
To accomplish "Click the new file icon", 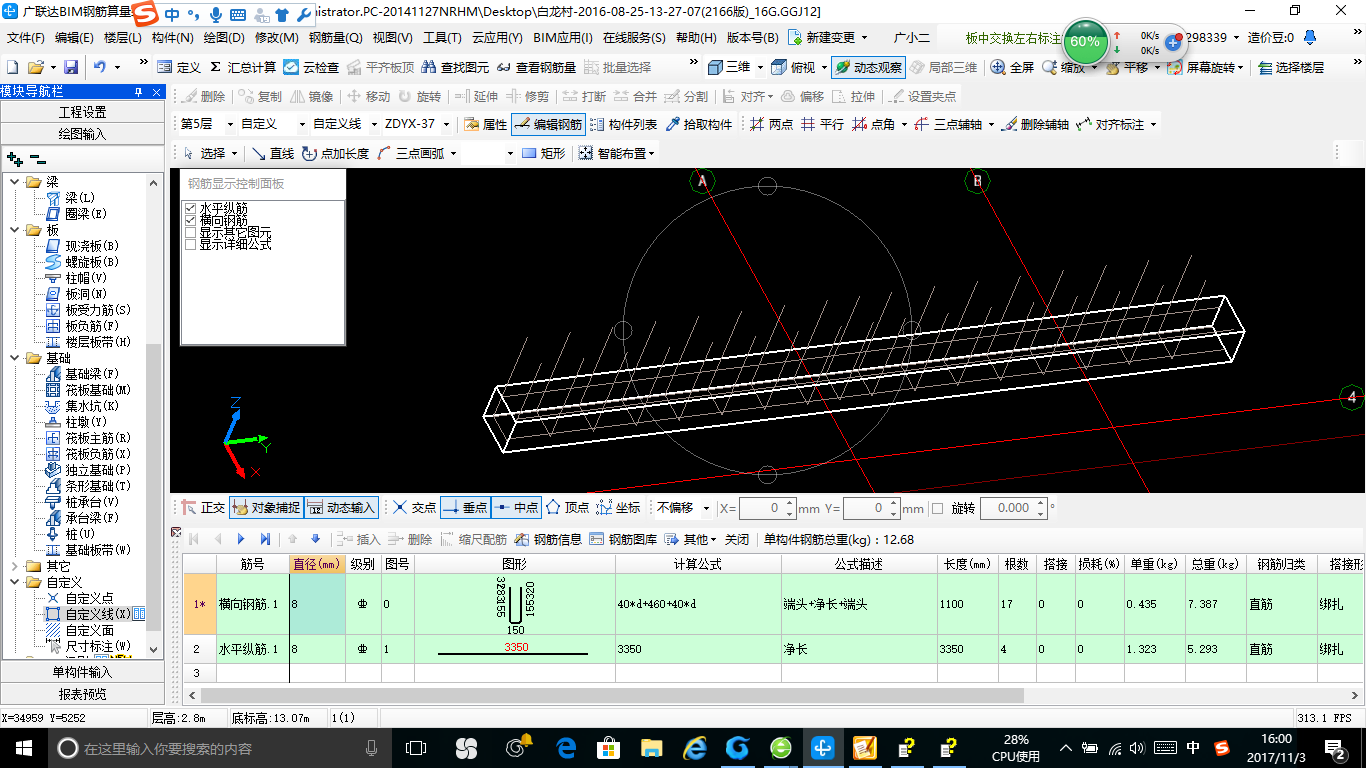I will 13,67.
